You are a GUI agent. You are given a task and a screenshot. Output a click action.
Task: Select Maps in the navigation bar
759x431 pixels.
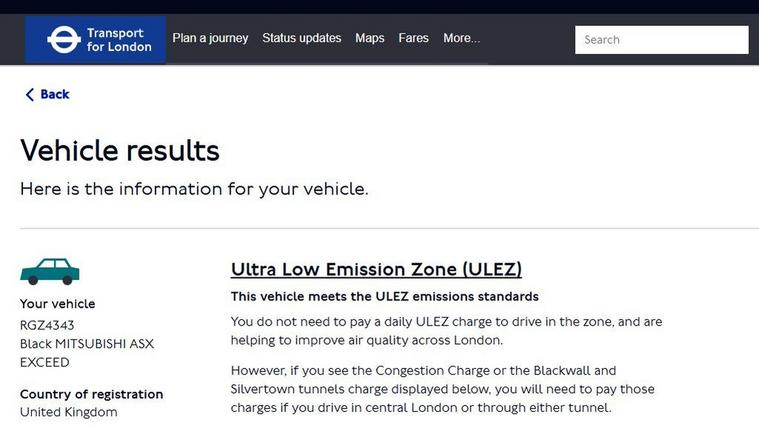370,38
